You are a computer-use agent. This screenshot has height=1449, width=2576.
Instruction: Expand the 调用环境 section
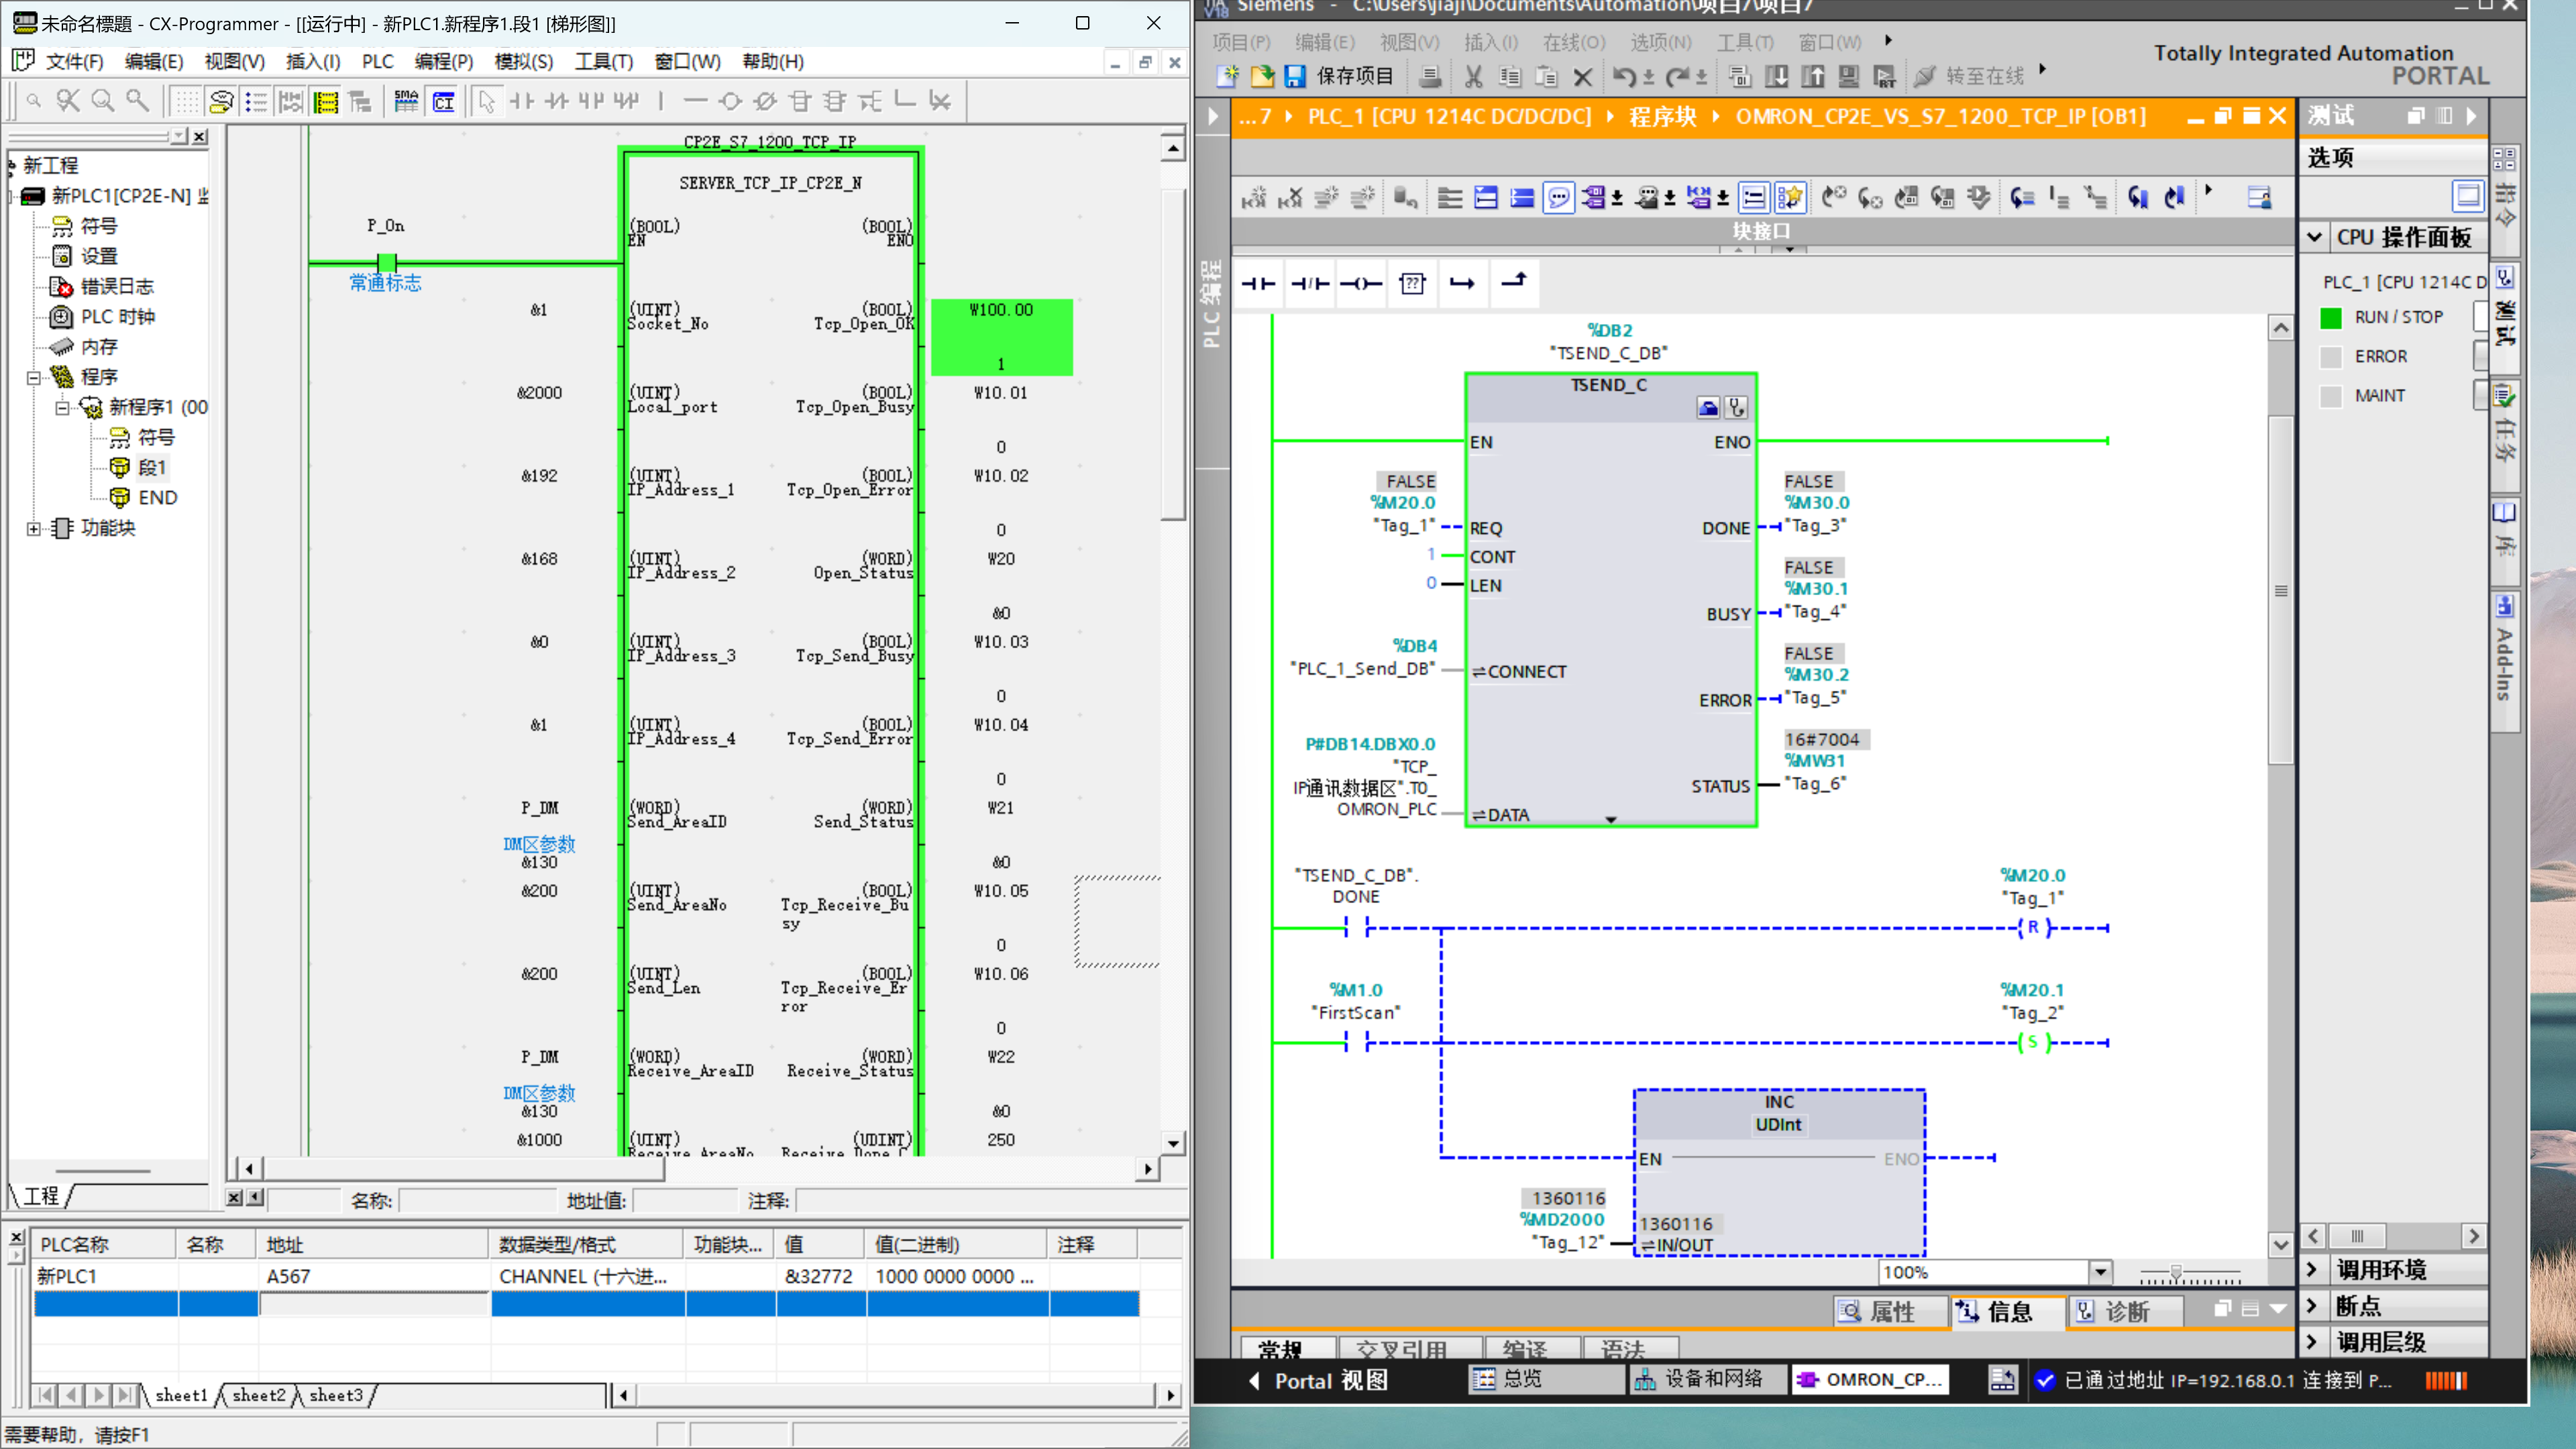pos(2313,1269)
